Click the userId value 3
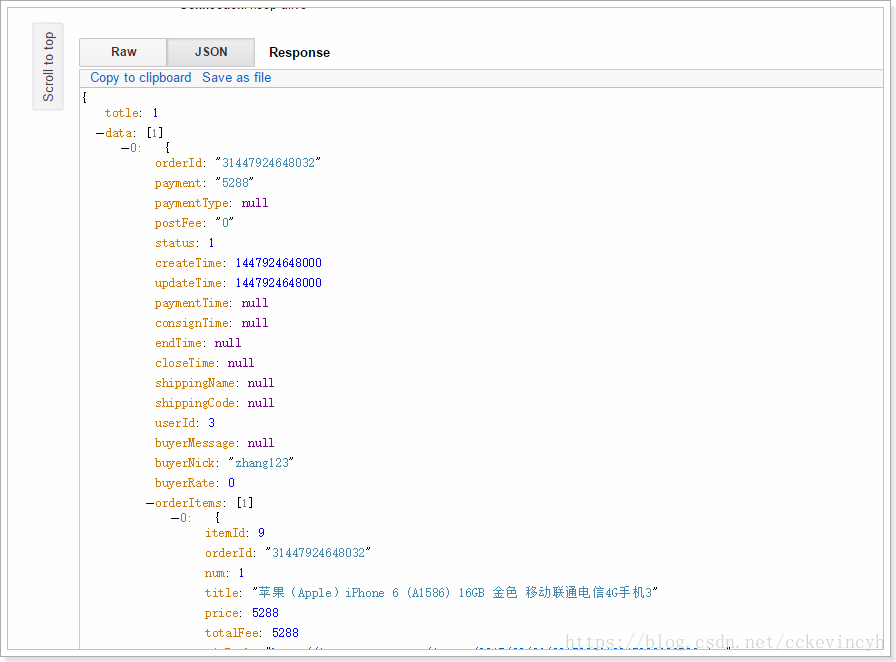This screenshot has width=896, height=662. click(211, 423)
